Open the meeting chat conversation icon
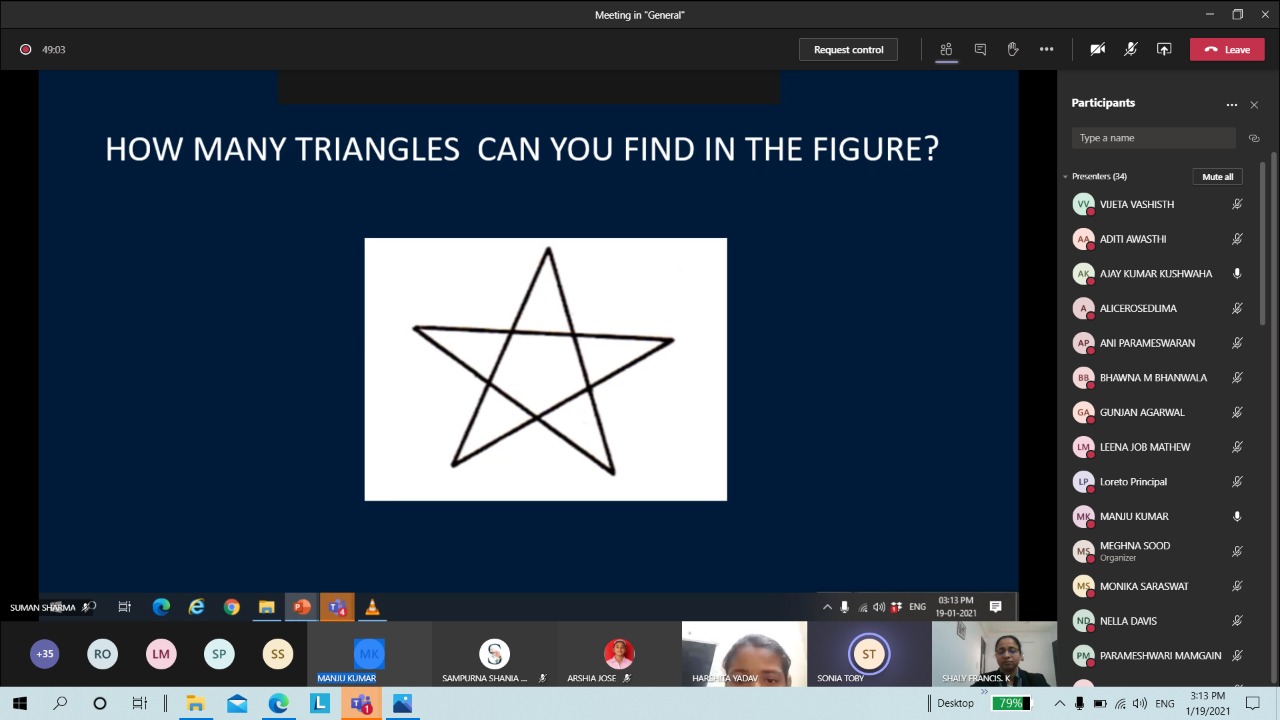 [x=980, y=49]
